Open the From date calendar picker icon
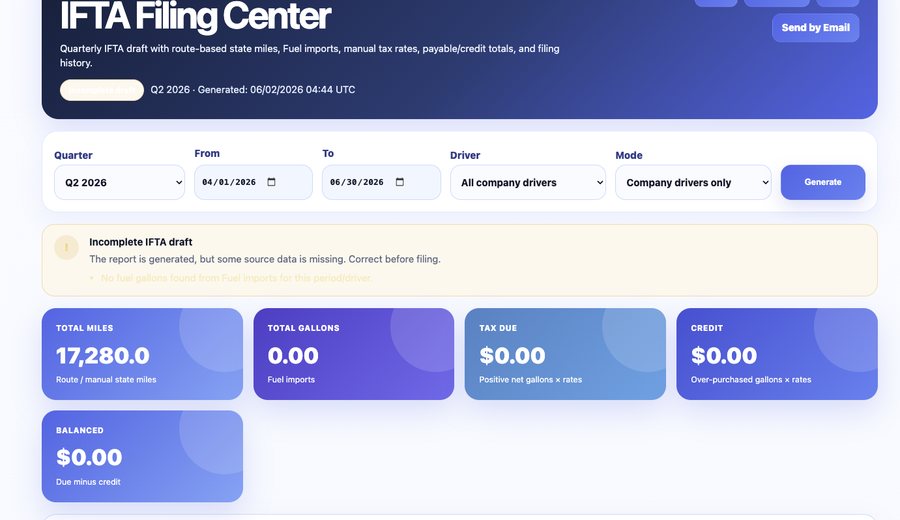The height and width of the screenshot is (520, 900). (x=271, y=182)
